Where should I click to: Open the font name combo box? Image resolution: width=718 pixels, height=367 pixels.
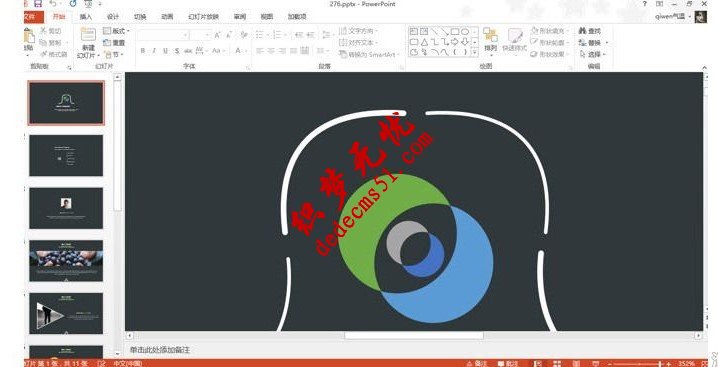(163, 35)
